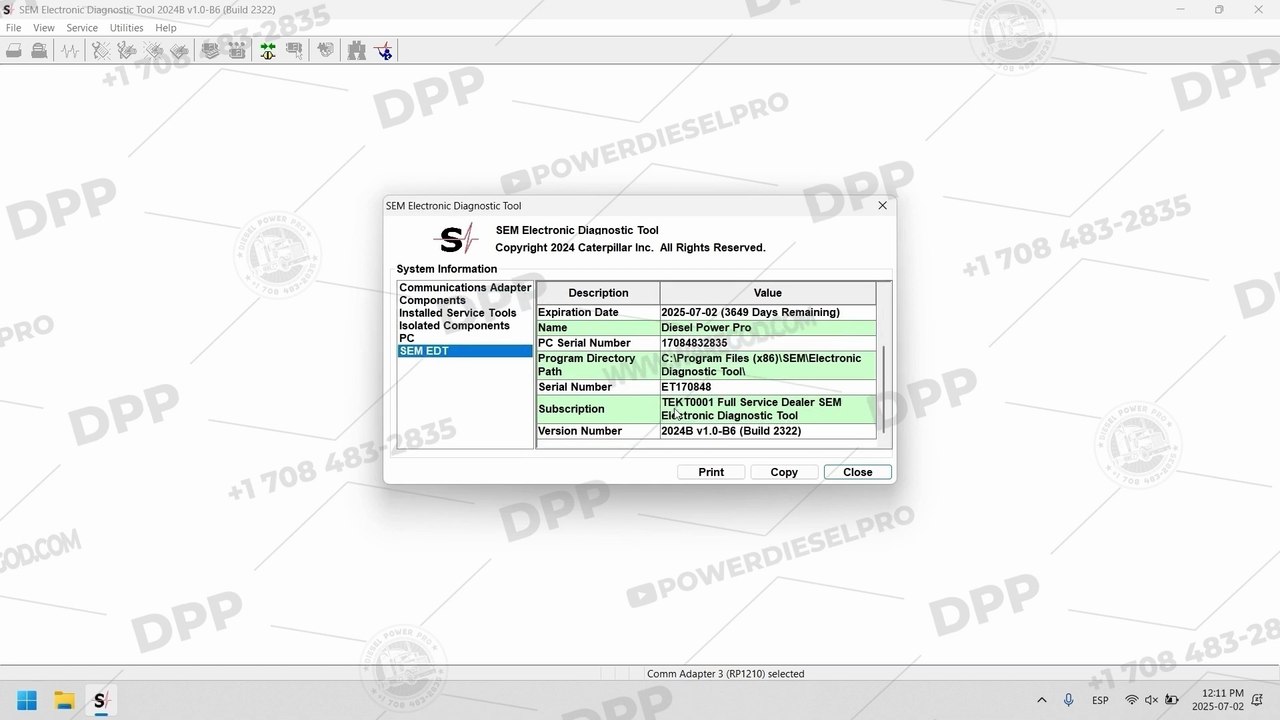Open the Service menu
The image size is (1280, 720).
82,28
